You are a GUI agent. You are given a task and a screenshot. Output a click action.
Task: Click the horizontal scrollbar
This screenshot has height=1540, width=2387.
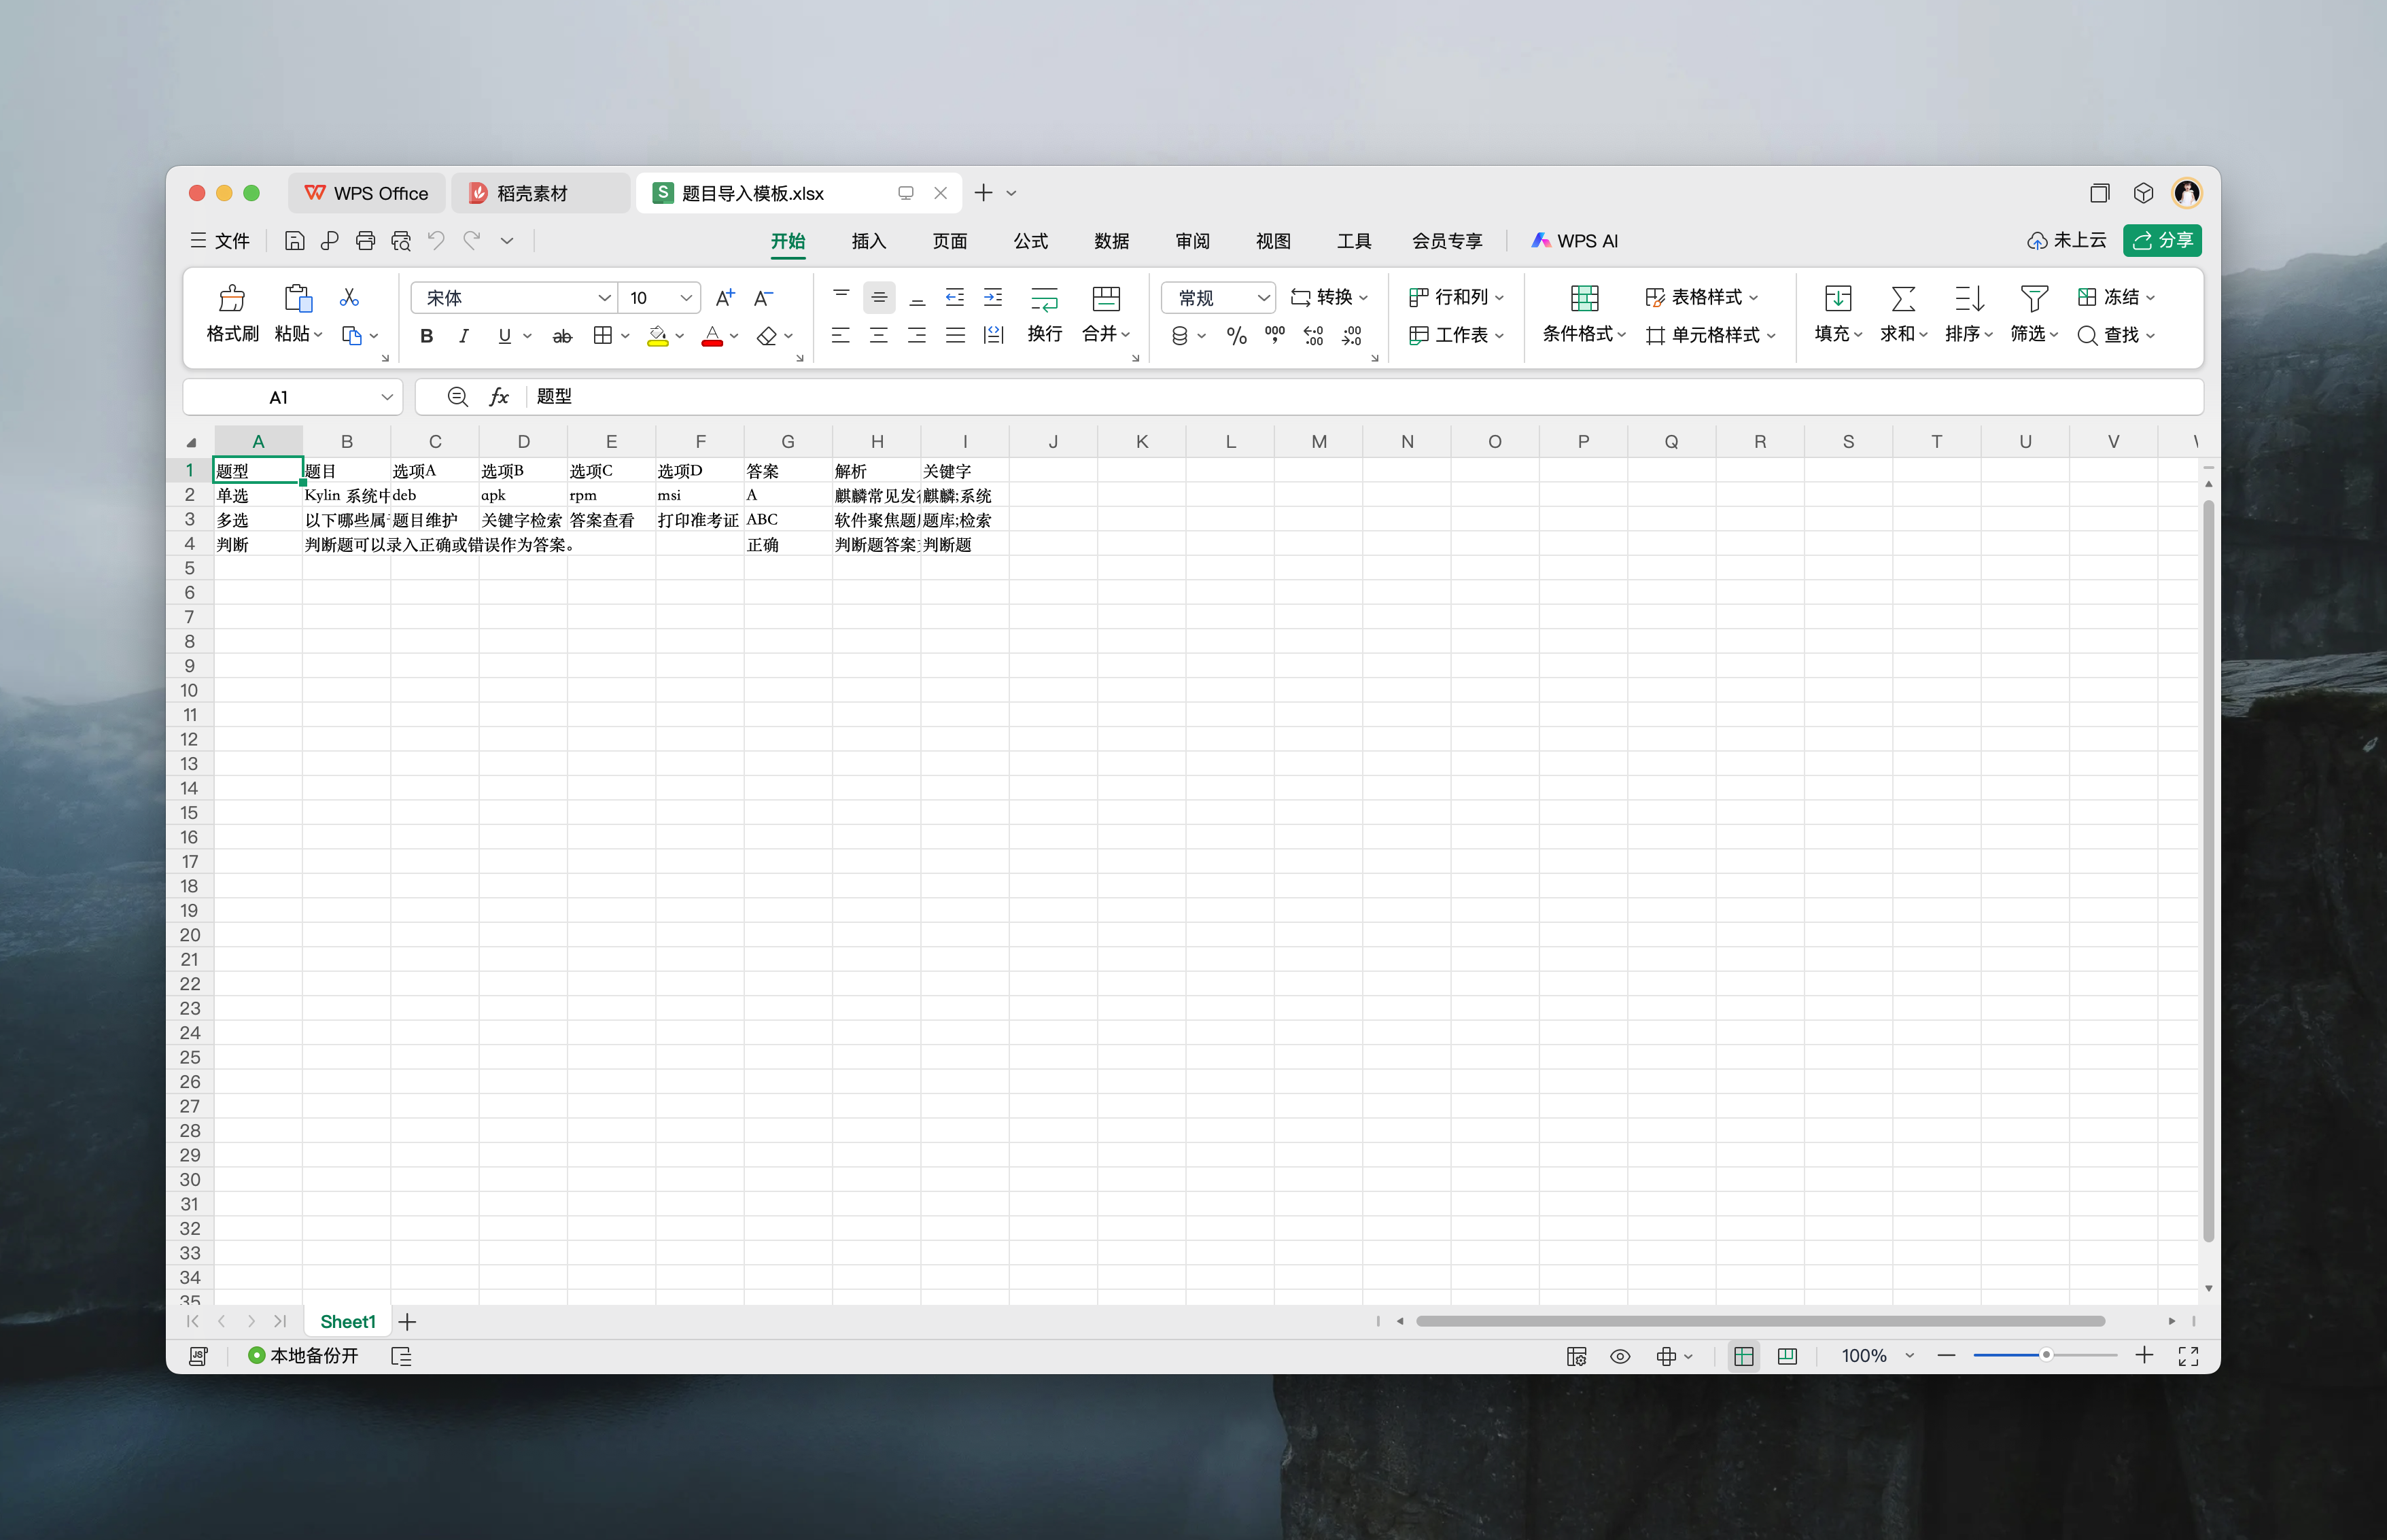pos(1760,1322)
